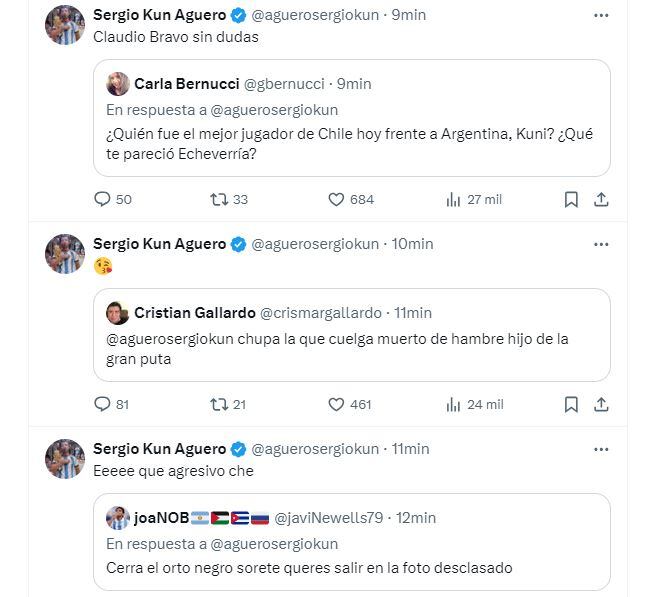Viewport: 646px width, 597px height.
Task: Open more options on the 9min tweet
Action: coord(600,16)
